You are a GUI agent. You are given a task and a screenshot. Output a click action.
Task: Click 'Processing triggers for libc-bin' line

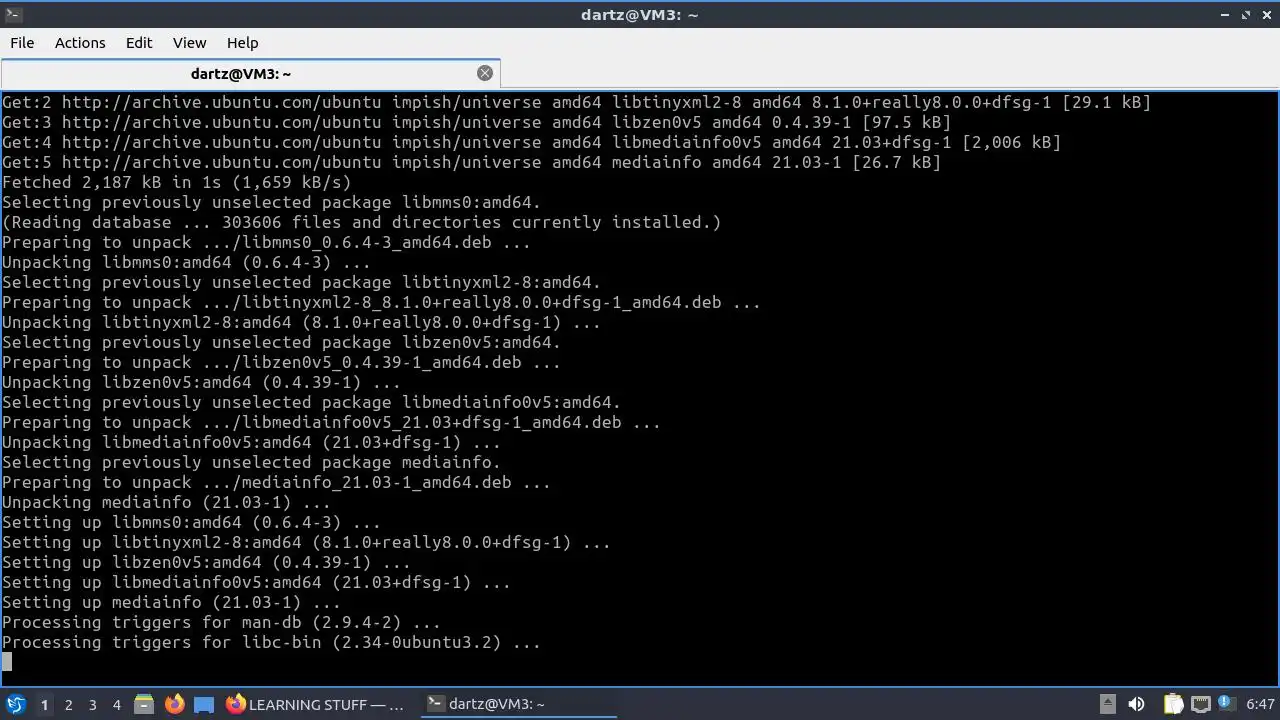tap(271, 642)
